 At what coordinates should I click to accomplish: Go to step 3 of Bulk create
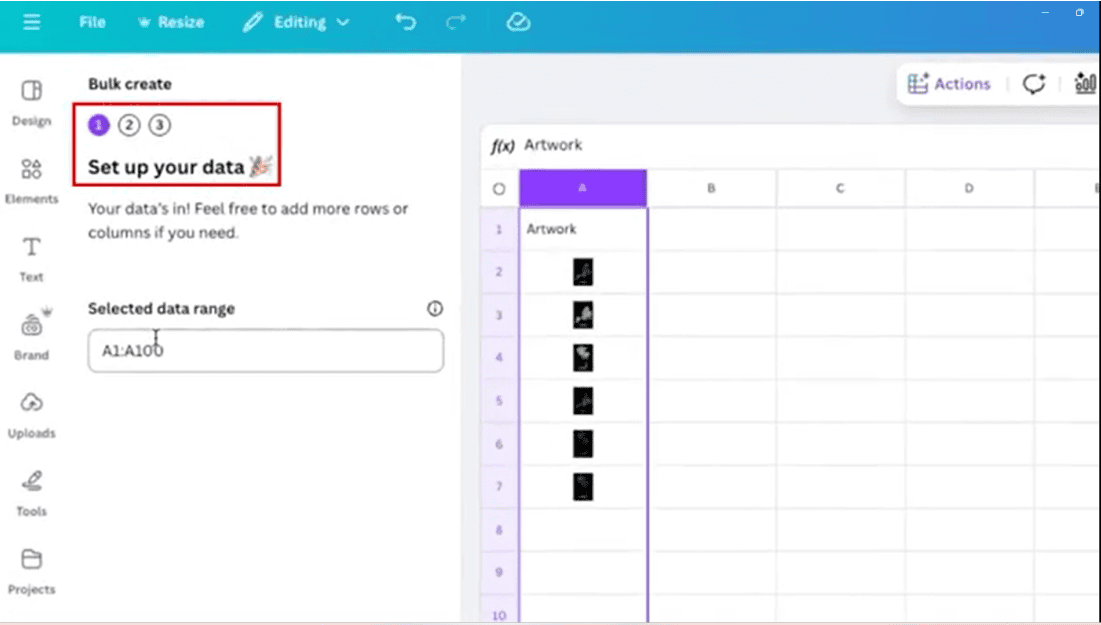pyautogui.click(x=160, y=125)
